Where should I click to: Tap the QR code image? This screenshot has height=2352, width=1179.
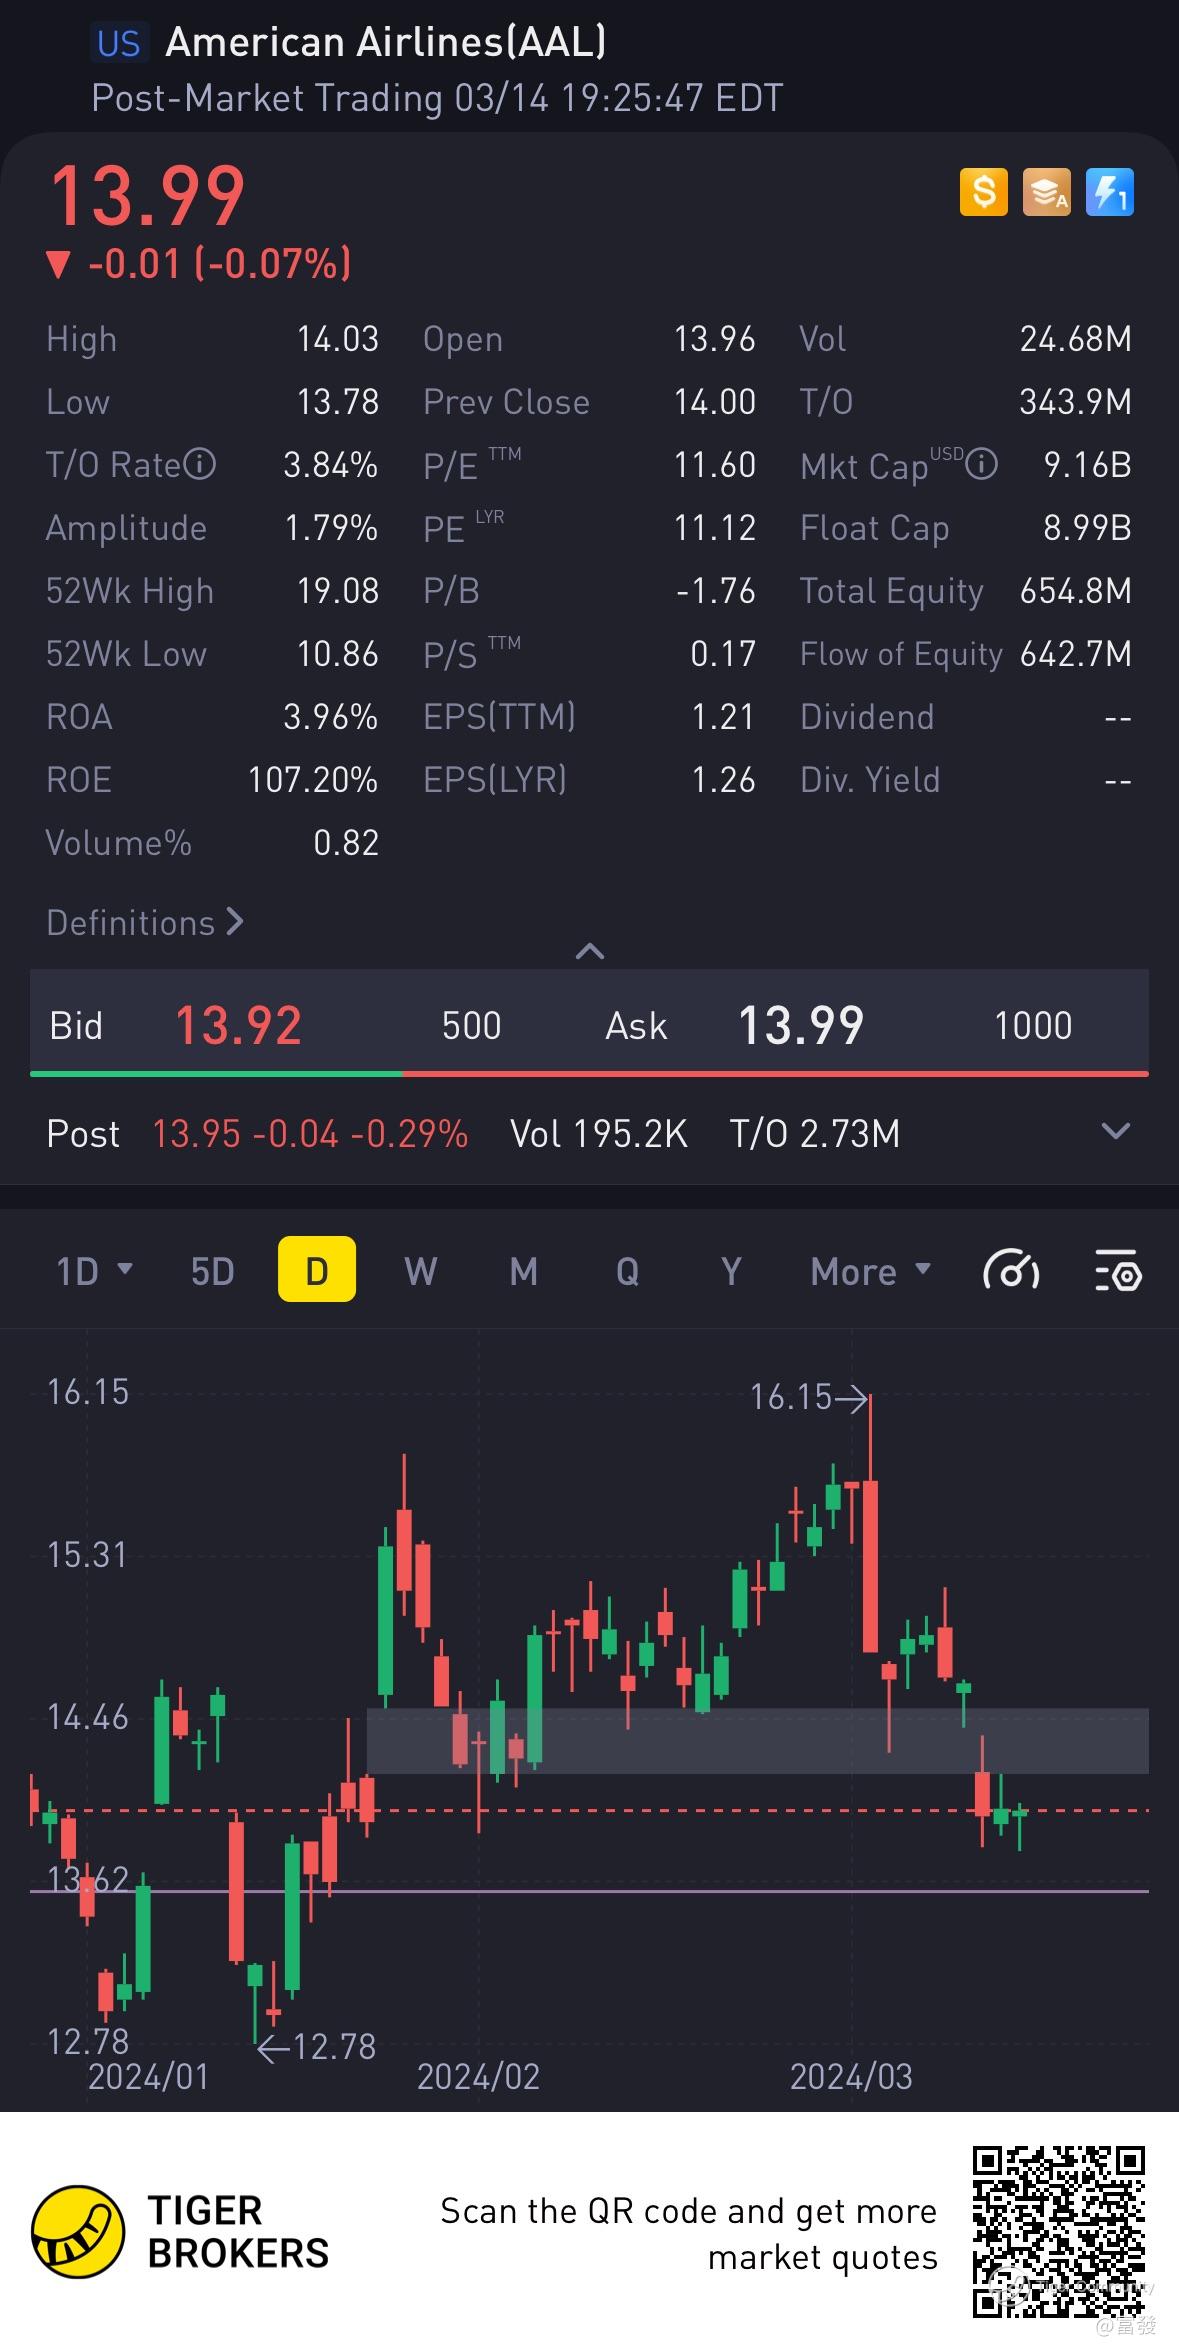pyautogui.click(x=1059, y=2232)
